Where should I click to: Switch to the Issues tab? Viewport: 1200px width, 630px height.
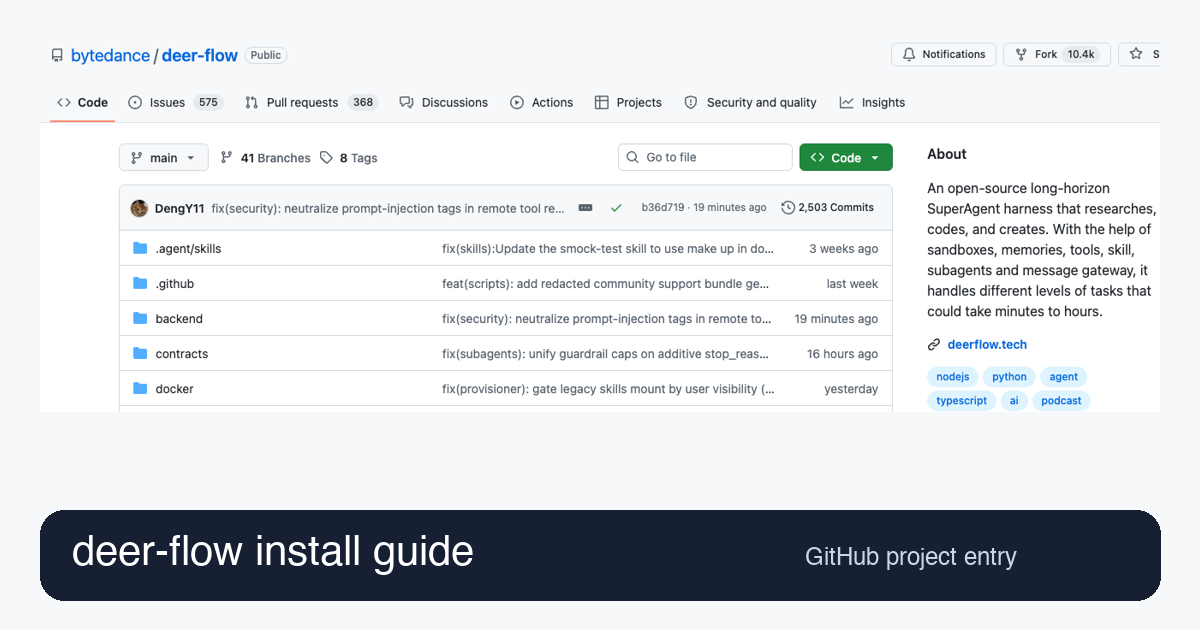tap(175, 103)
